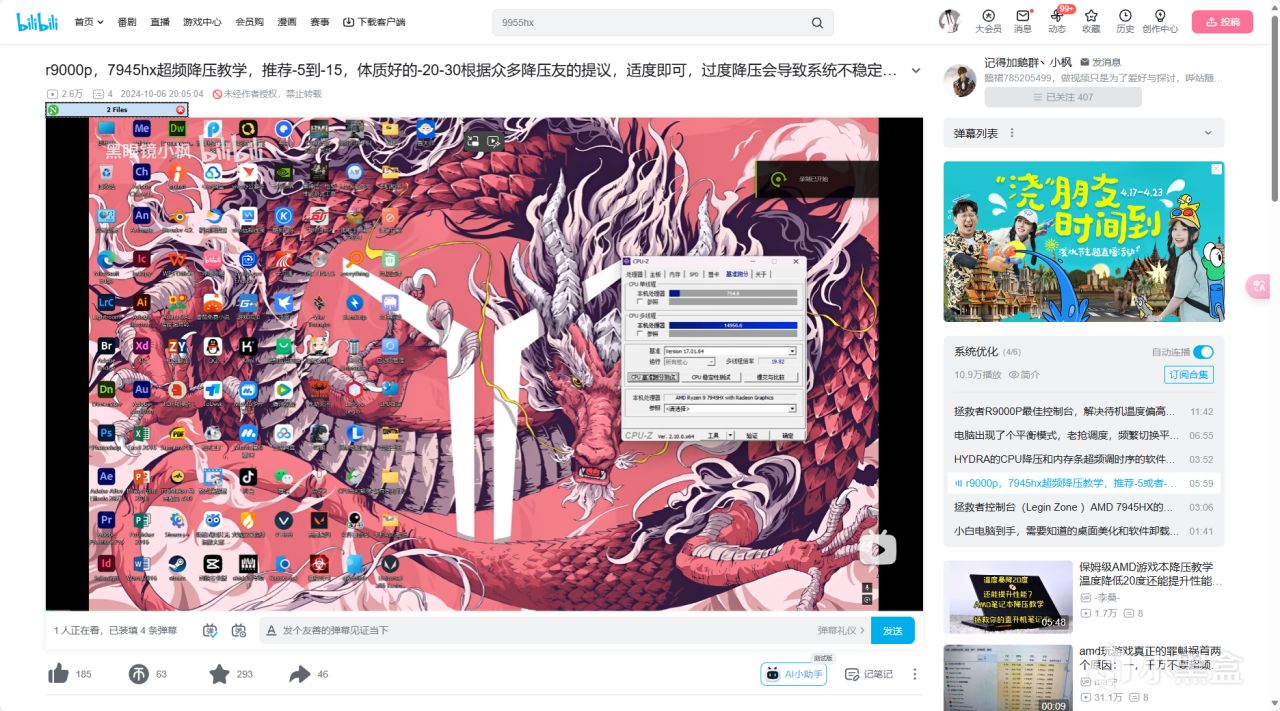Open the 消息 messages icon
1280x711 pixels.
click(1023, 21)
